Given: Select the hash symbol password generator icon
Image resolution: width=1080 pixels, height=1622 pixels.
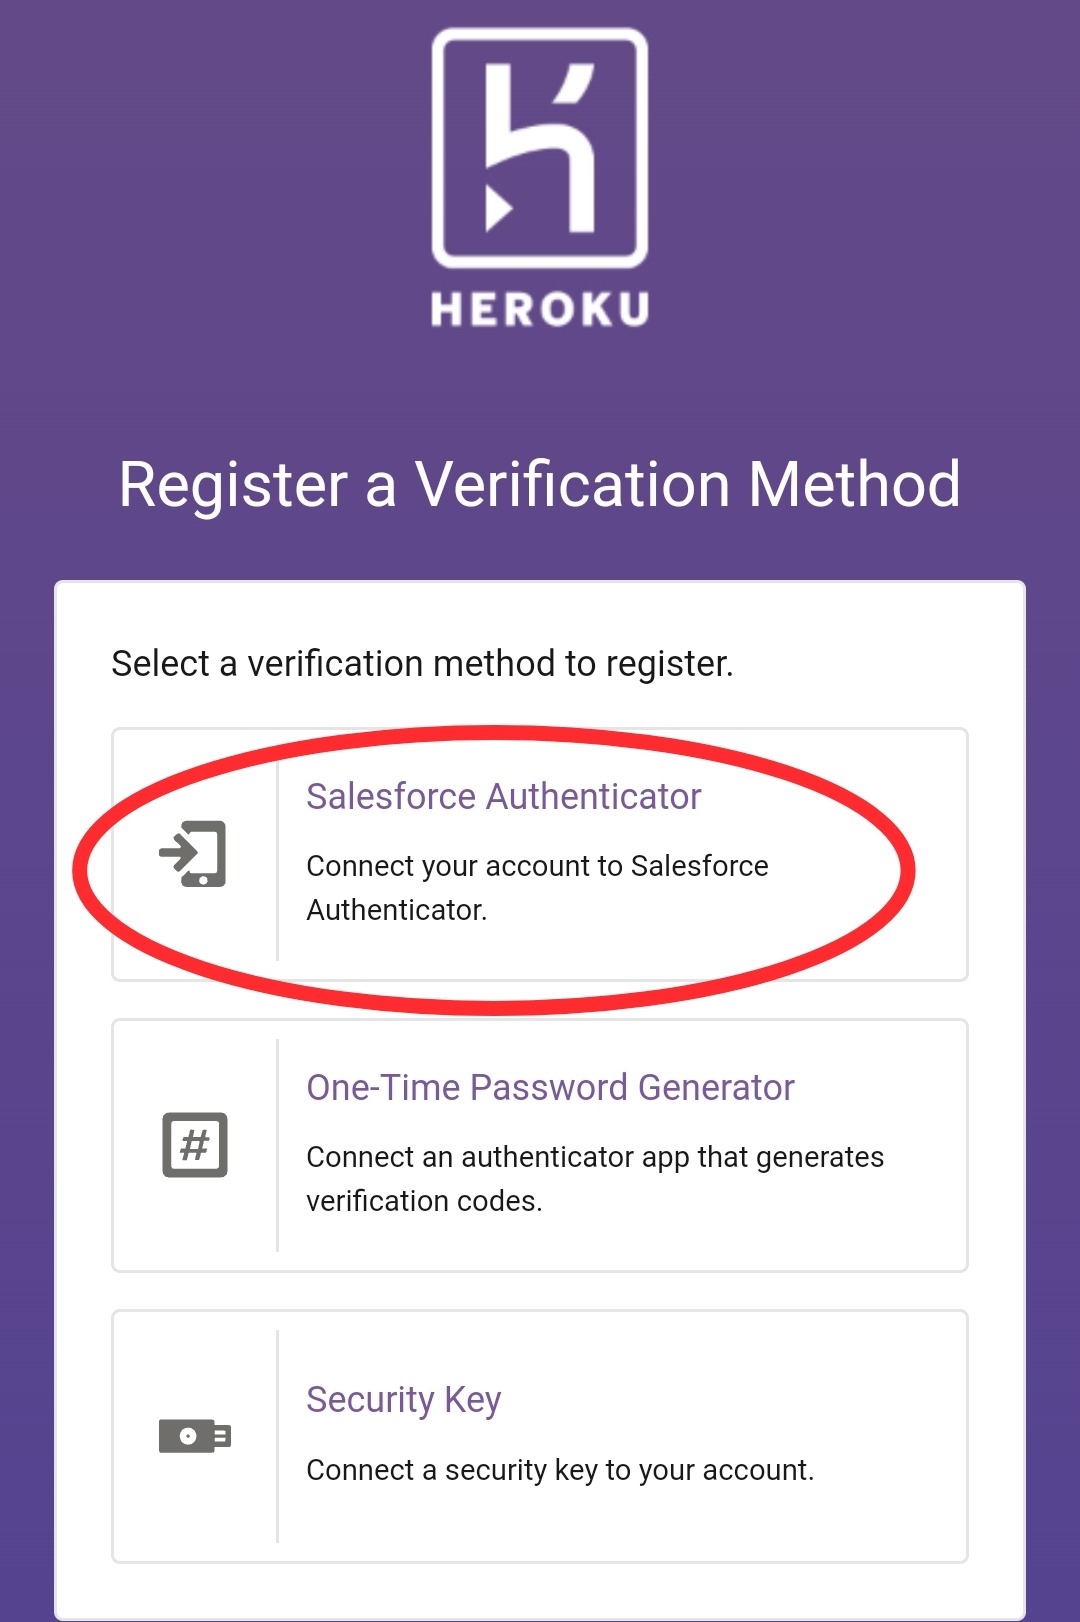Looking at the screenshot, I should point(195,1144).
